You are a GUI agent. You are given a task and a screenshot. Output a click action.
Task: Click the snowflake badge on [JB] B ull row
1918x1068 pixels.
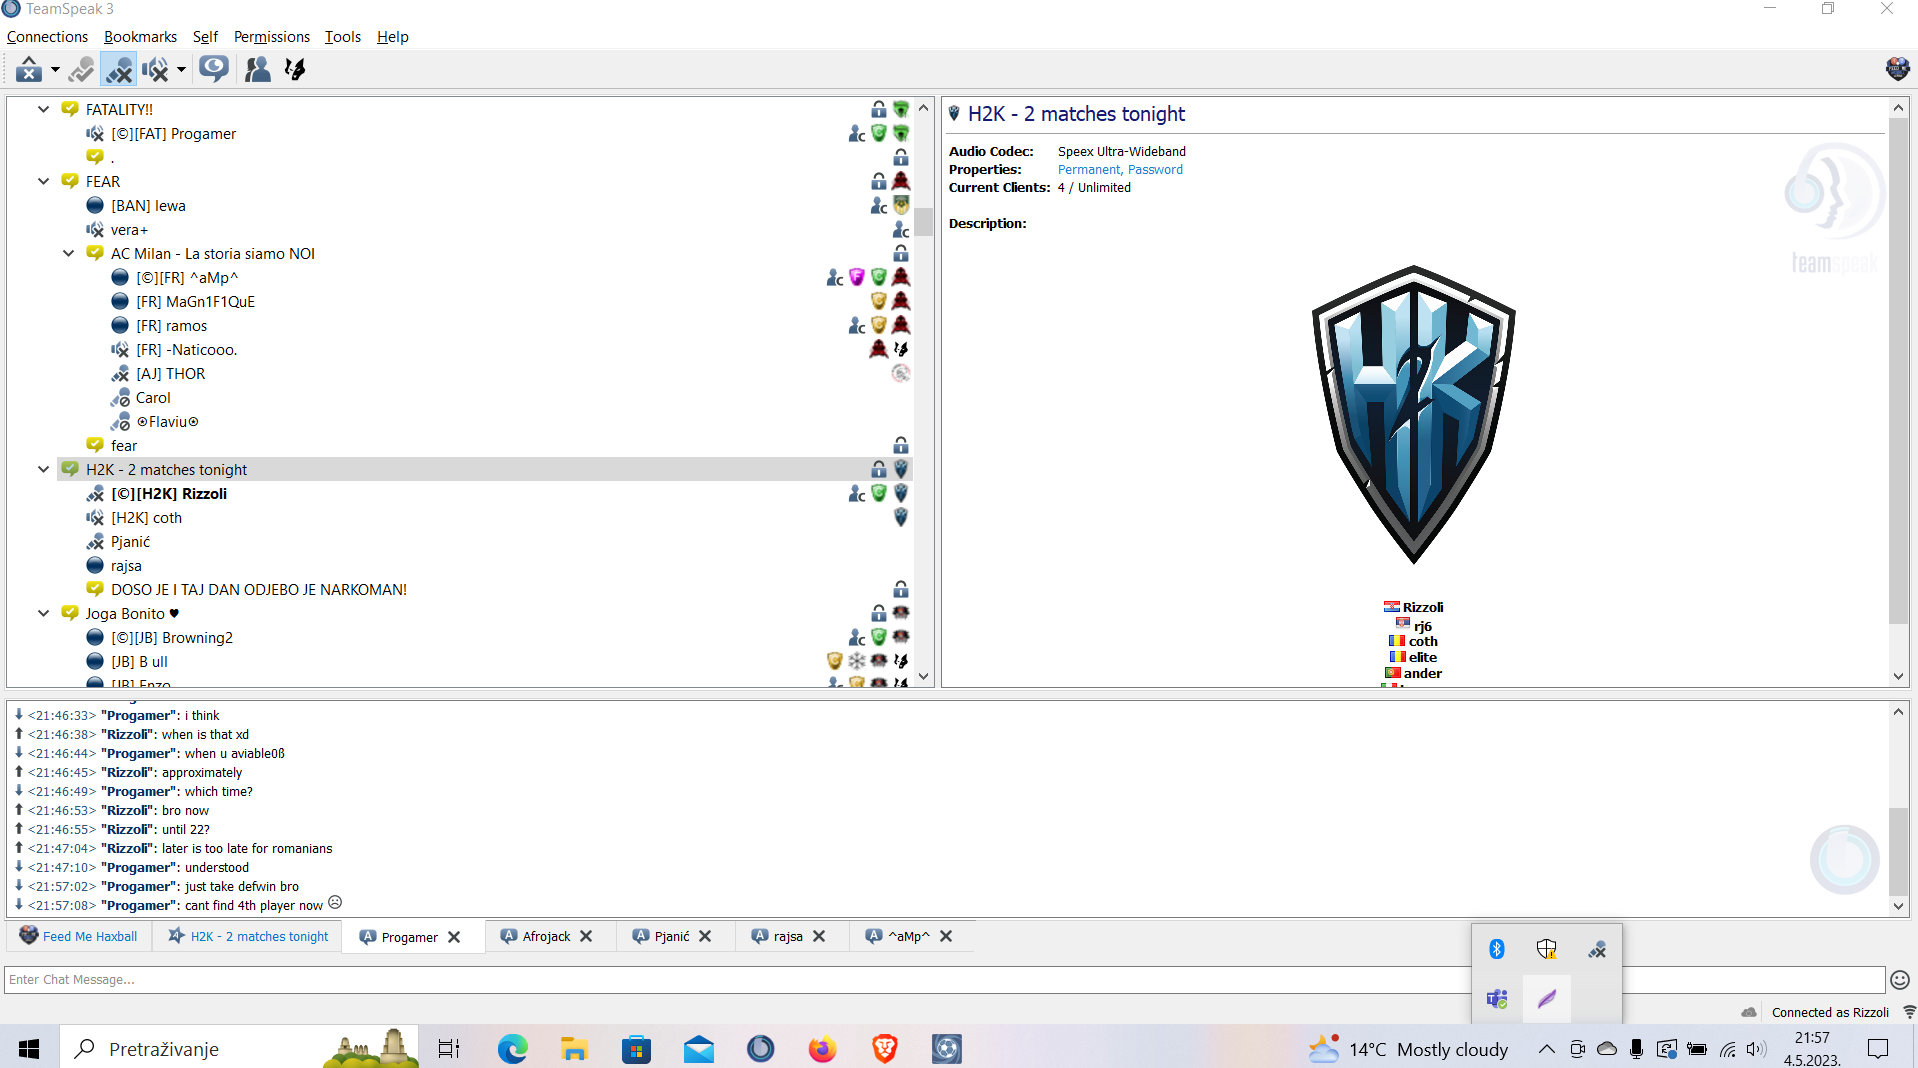[x=857, y=661]
